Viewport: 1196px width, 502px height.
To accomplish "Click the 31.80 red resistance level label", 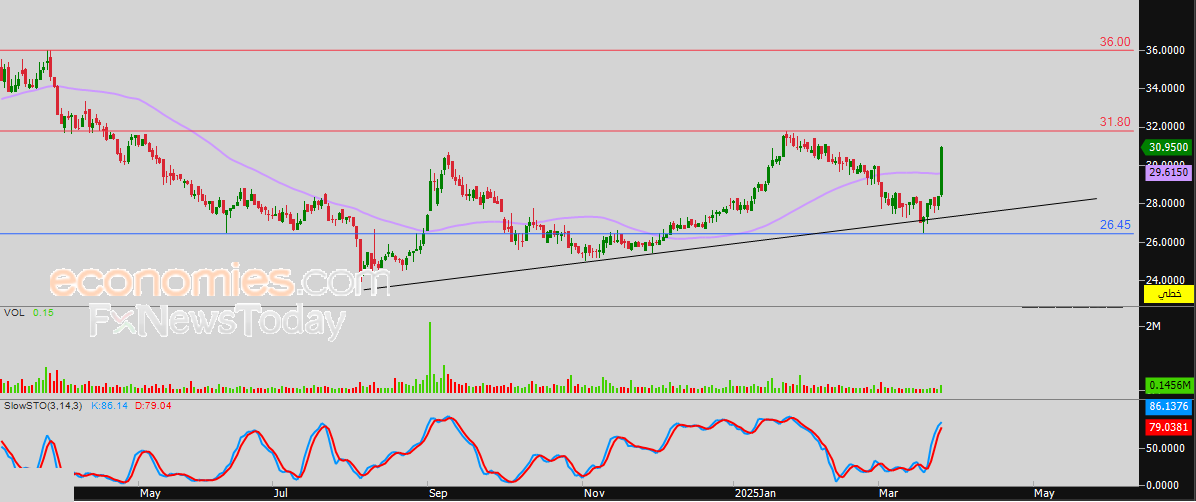I will (x=1115, y=122).
